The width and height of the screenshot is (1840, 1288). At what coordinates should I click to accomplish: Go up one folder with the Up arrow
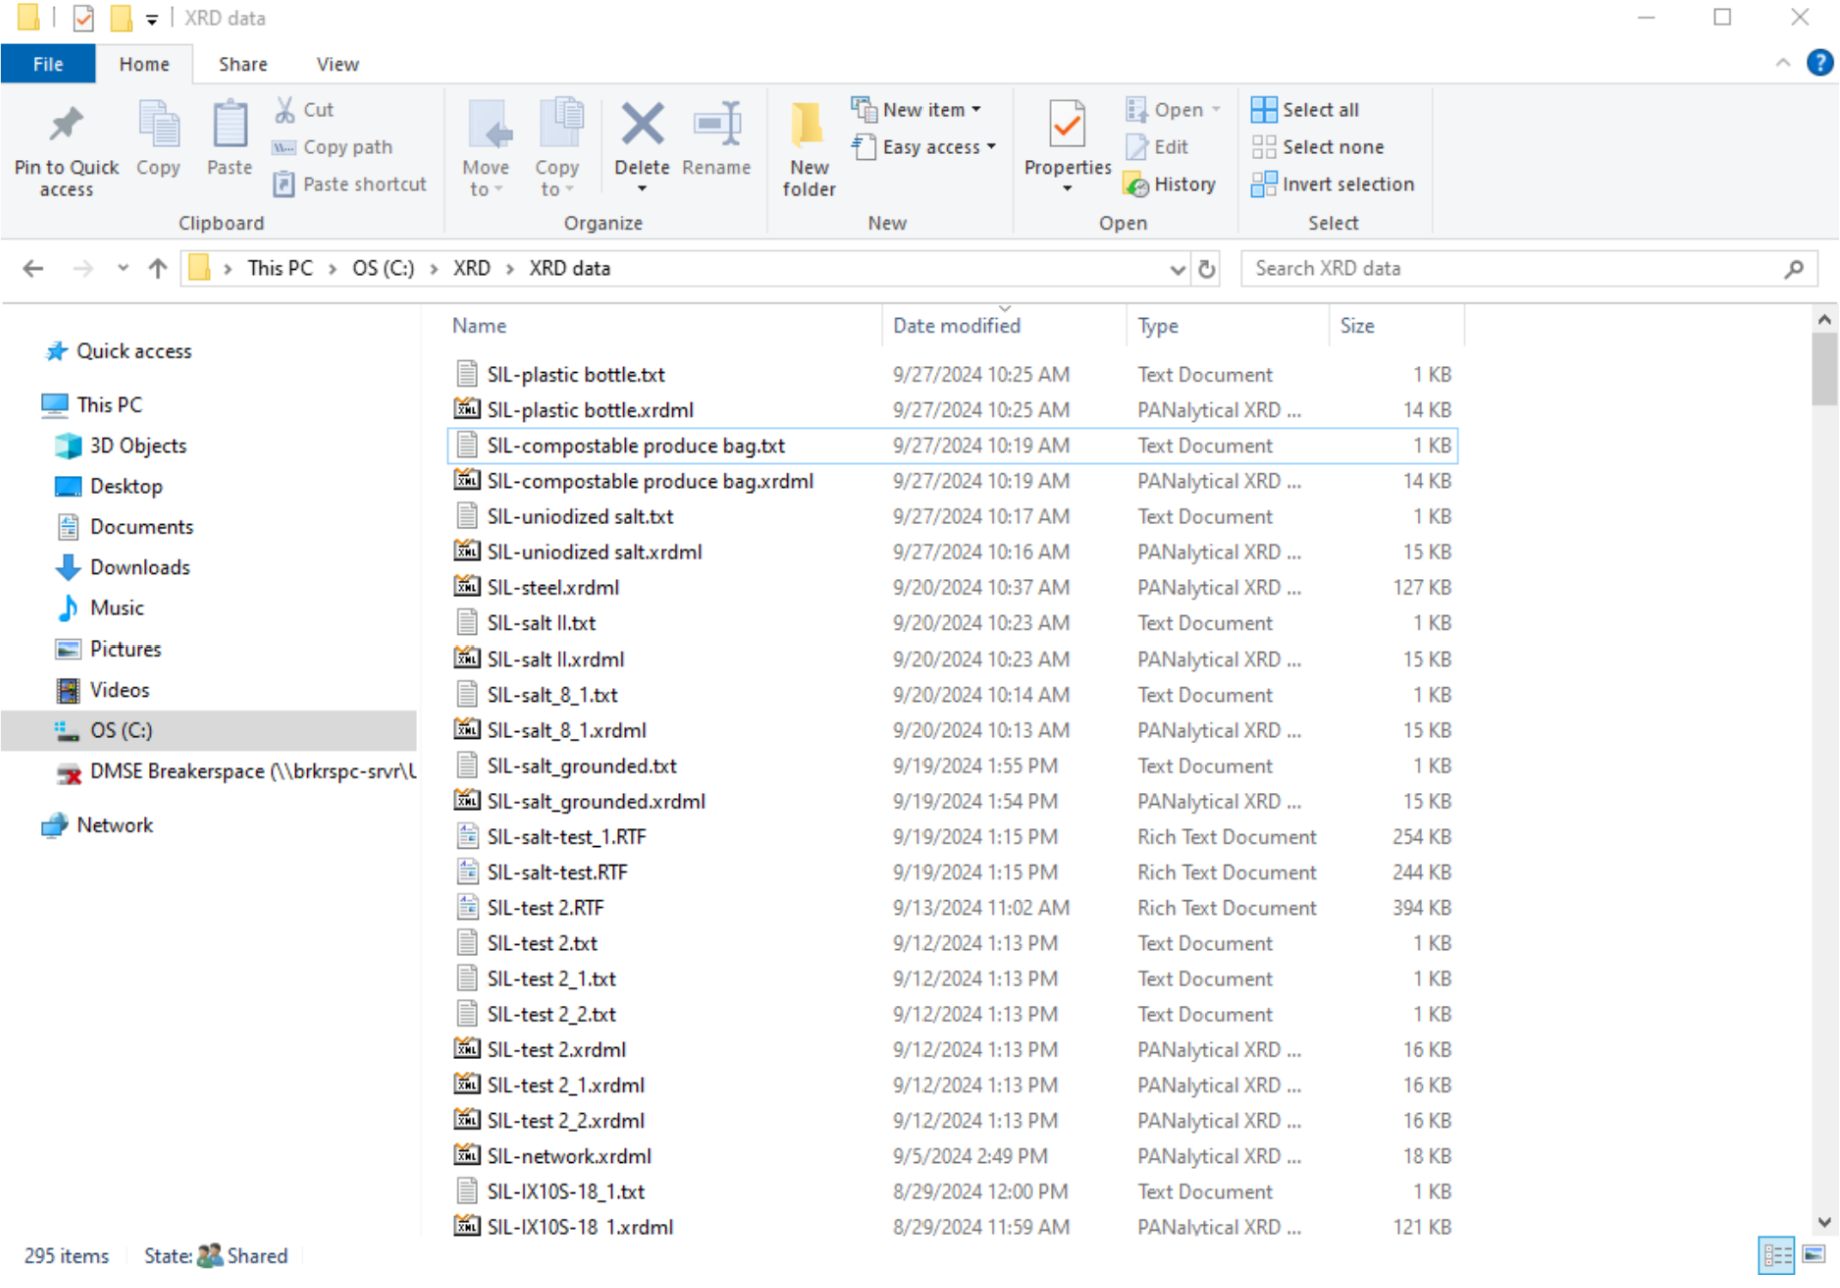click(x=157, y=269)
